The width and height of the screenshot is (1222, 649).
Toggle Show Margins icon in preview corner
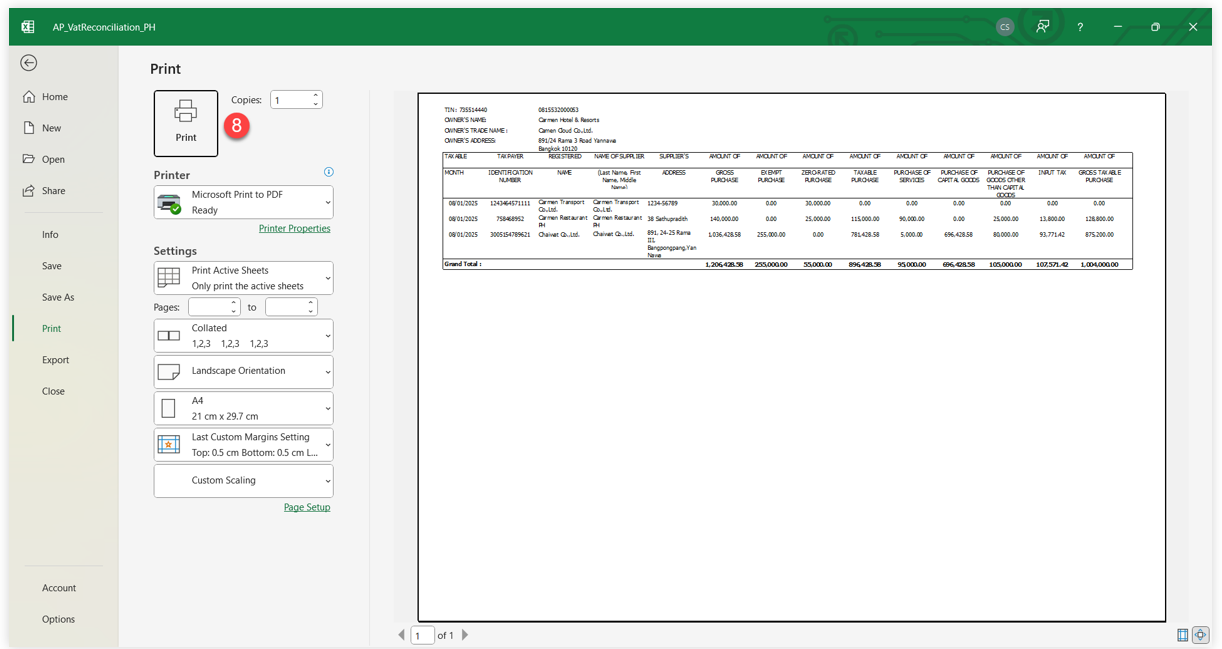point(1183,635)
